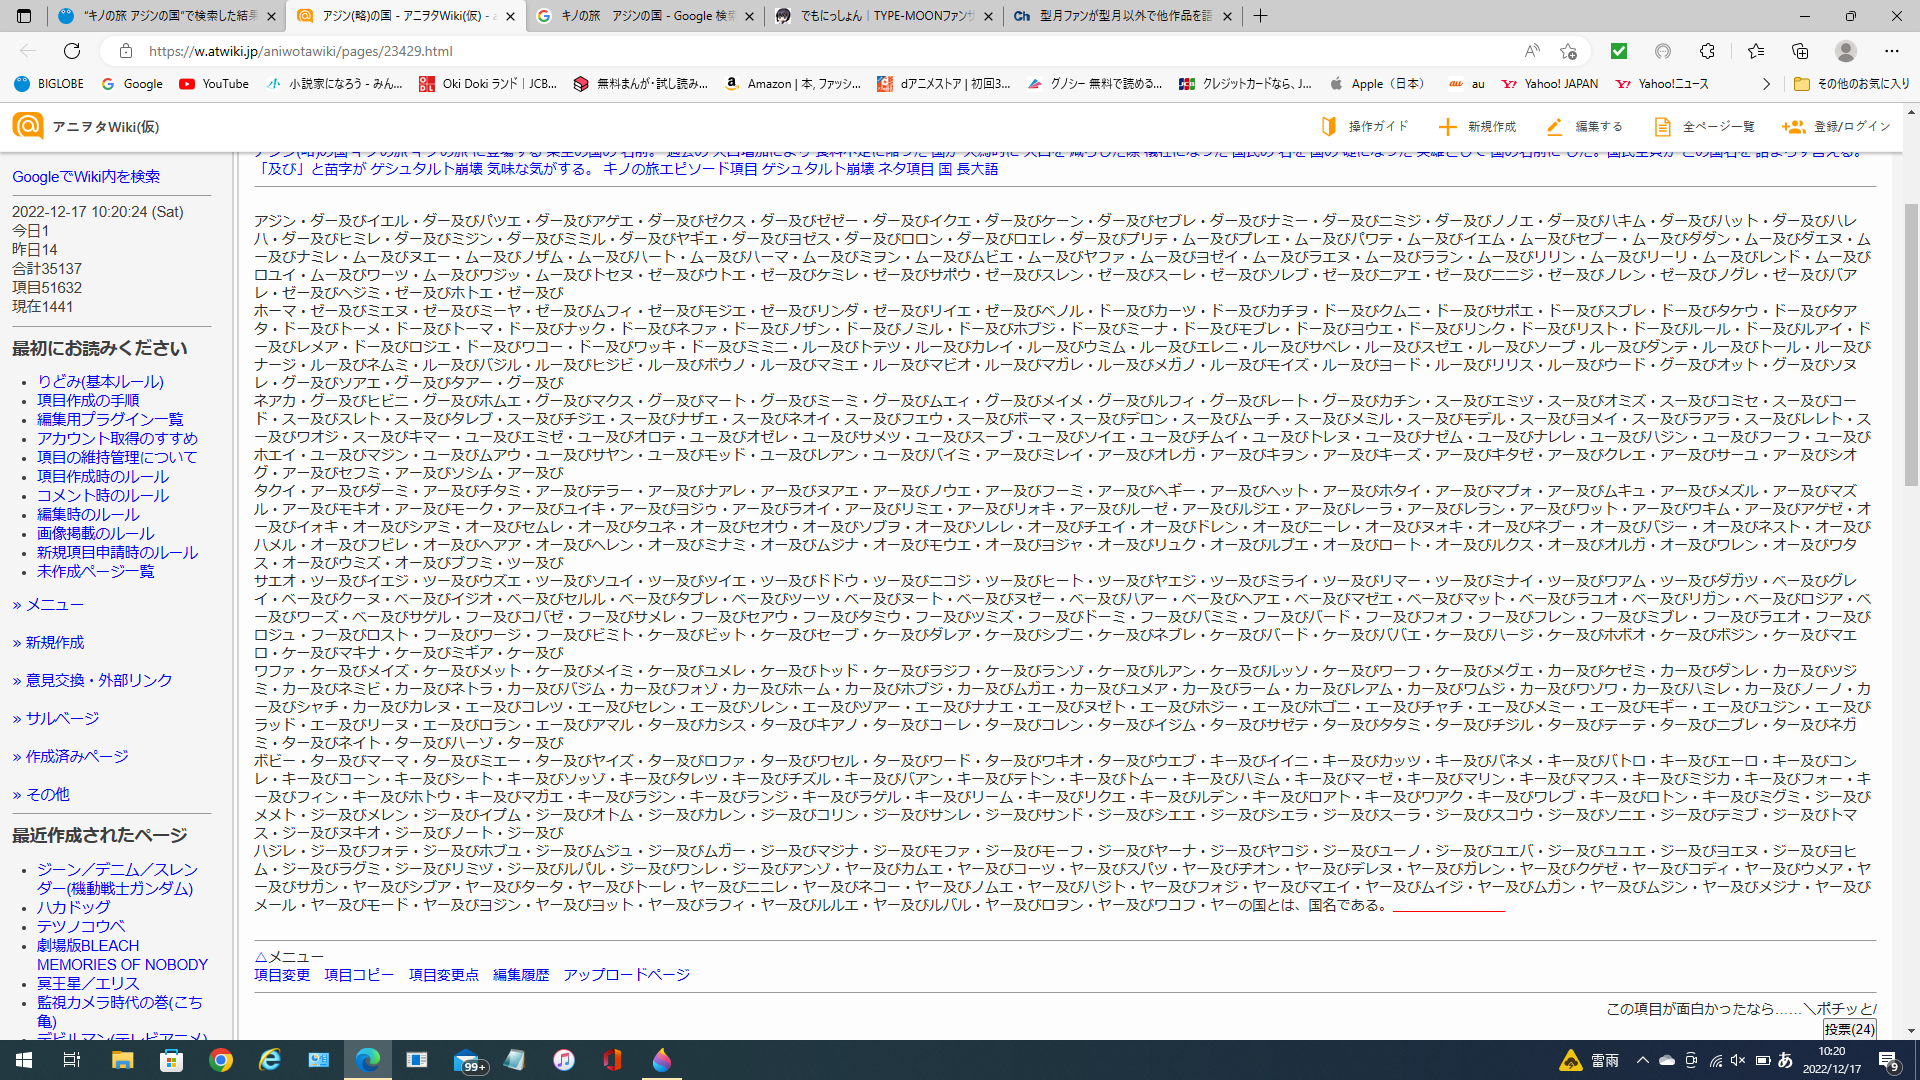This screenshot has height=1080, width=1920.
Task: Open Chrome from the taskbar
Action: coord(221,1060)
